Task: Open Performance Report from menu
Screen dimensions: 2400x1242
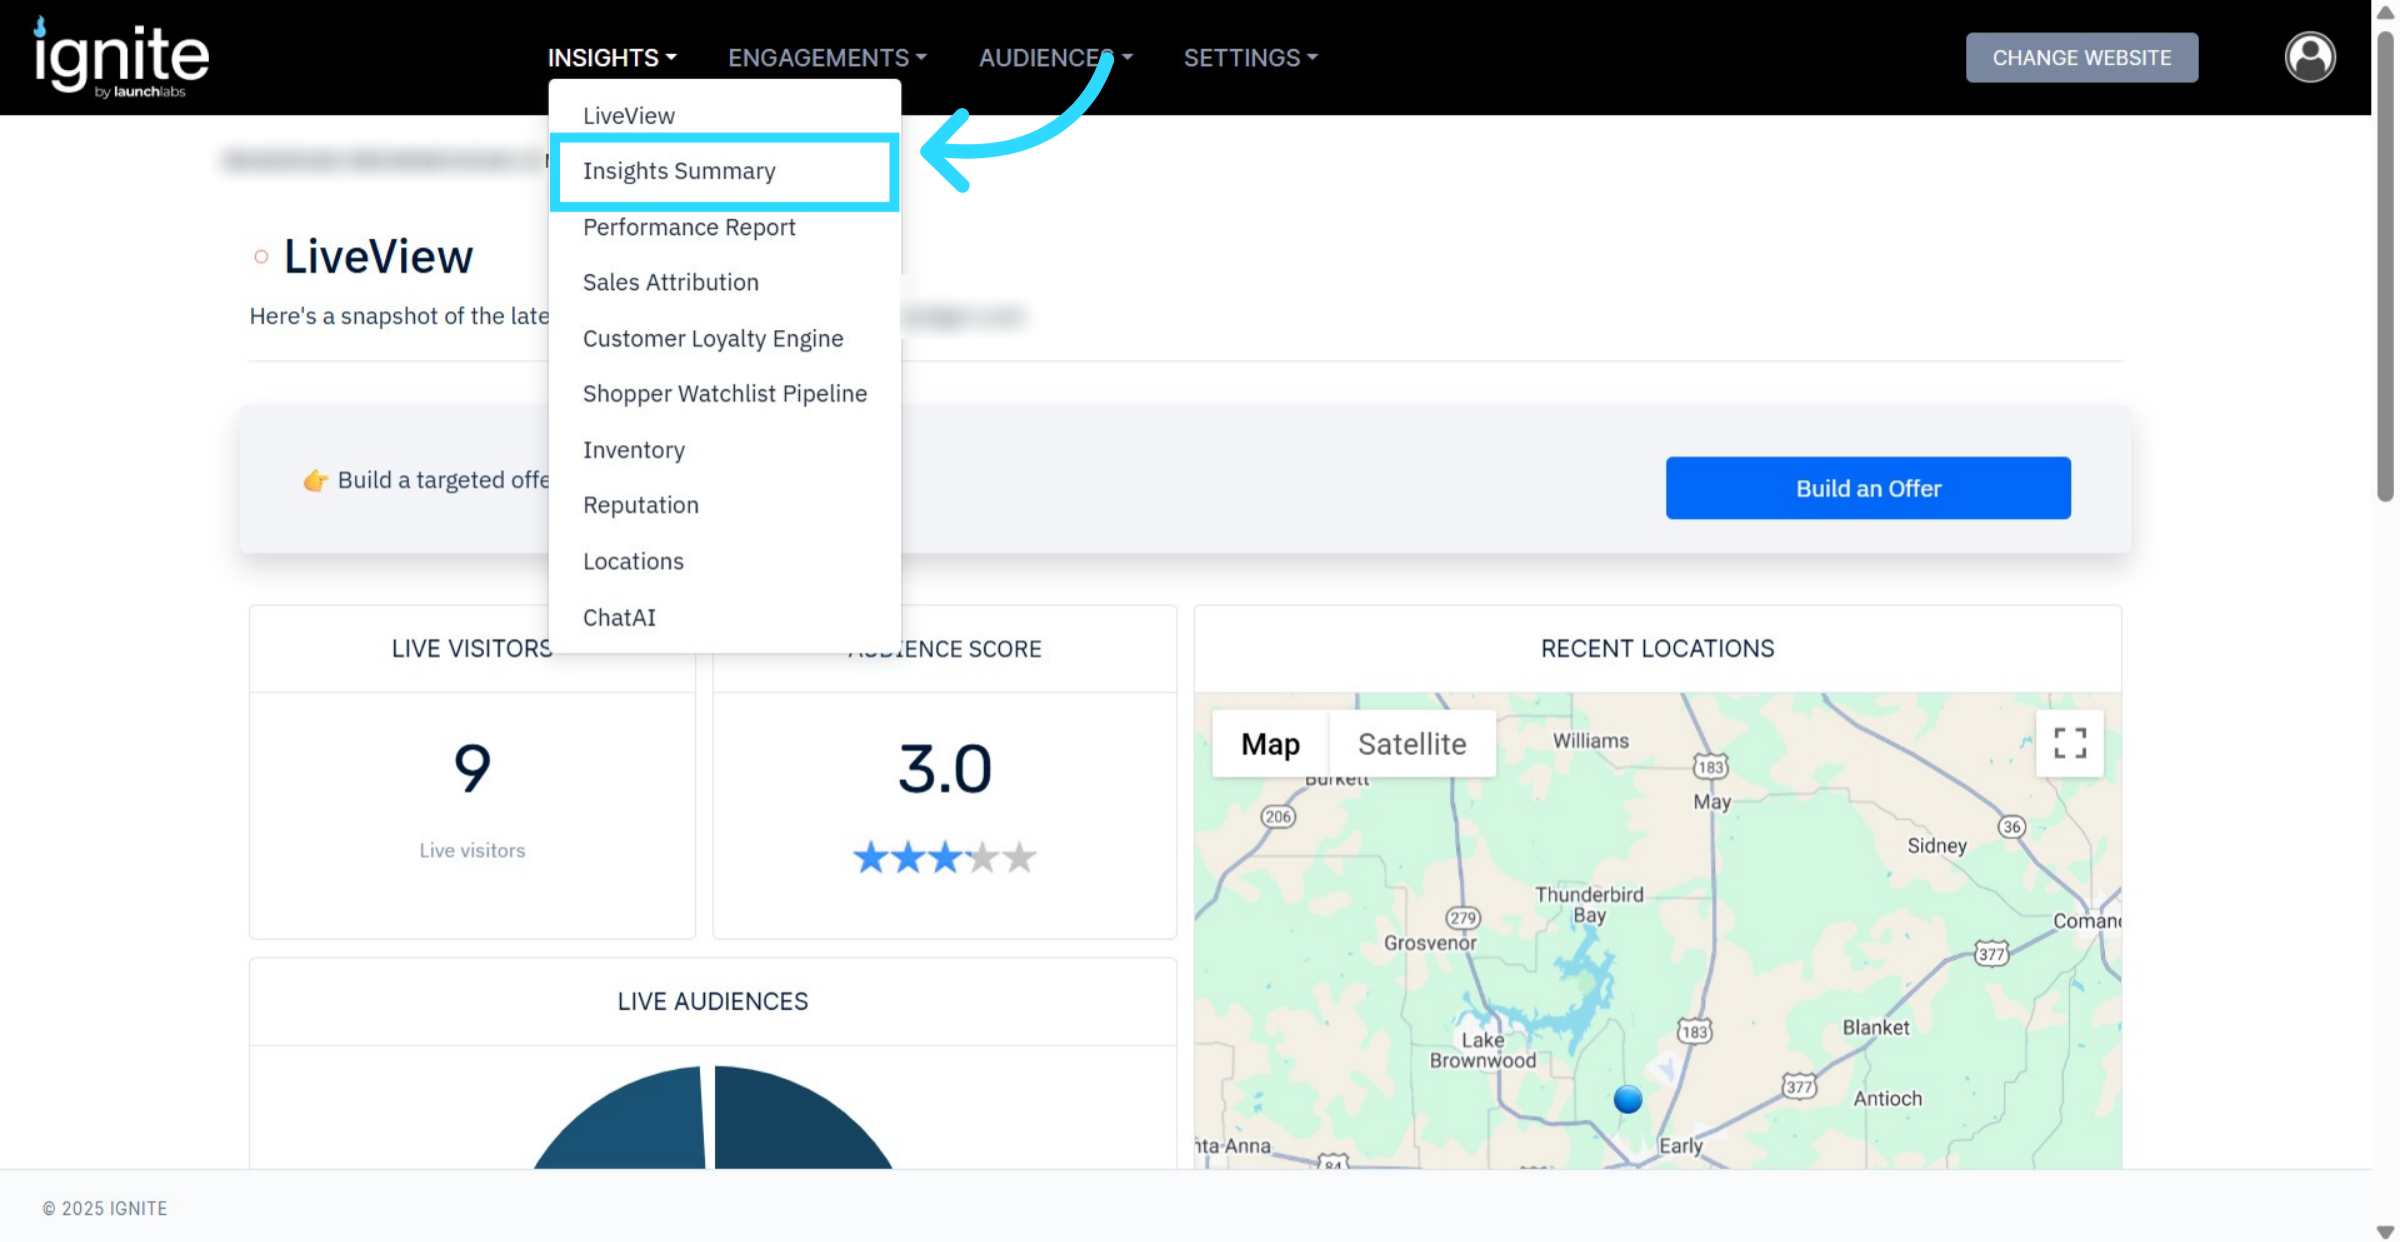Action: coord(689,227)
